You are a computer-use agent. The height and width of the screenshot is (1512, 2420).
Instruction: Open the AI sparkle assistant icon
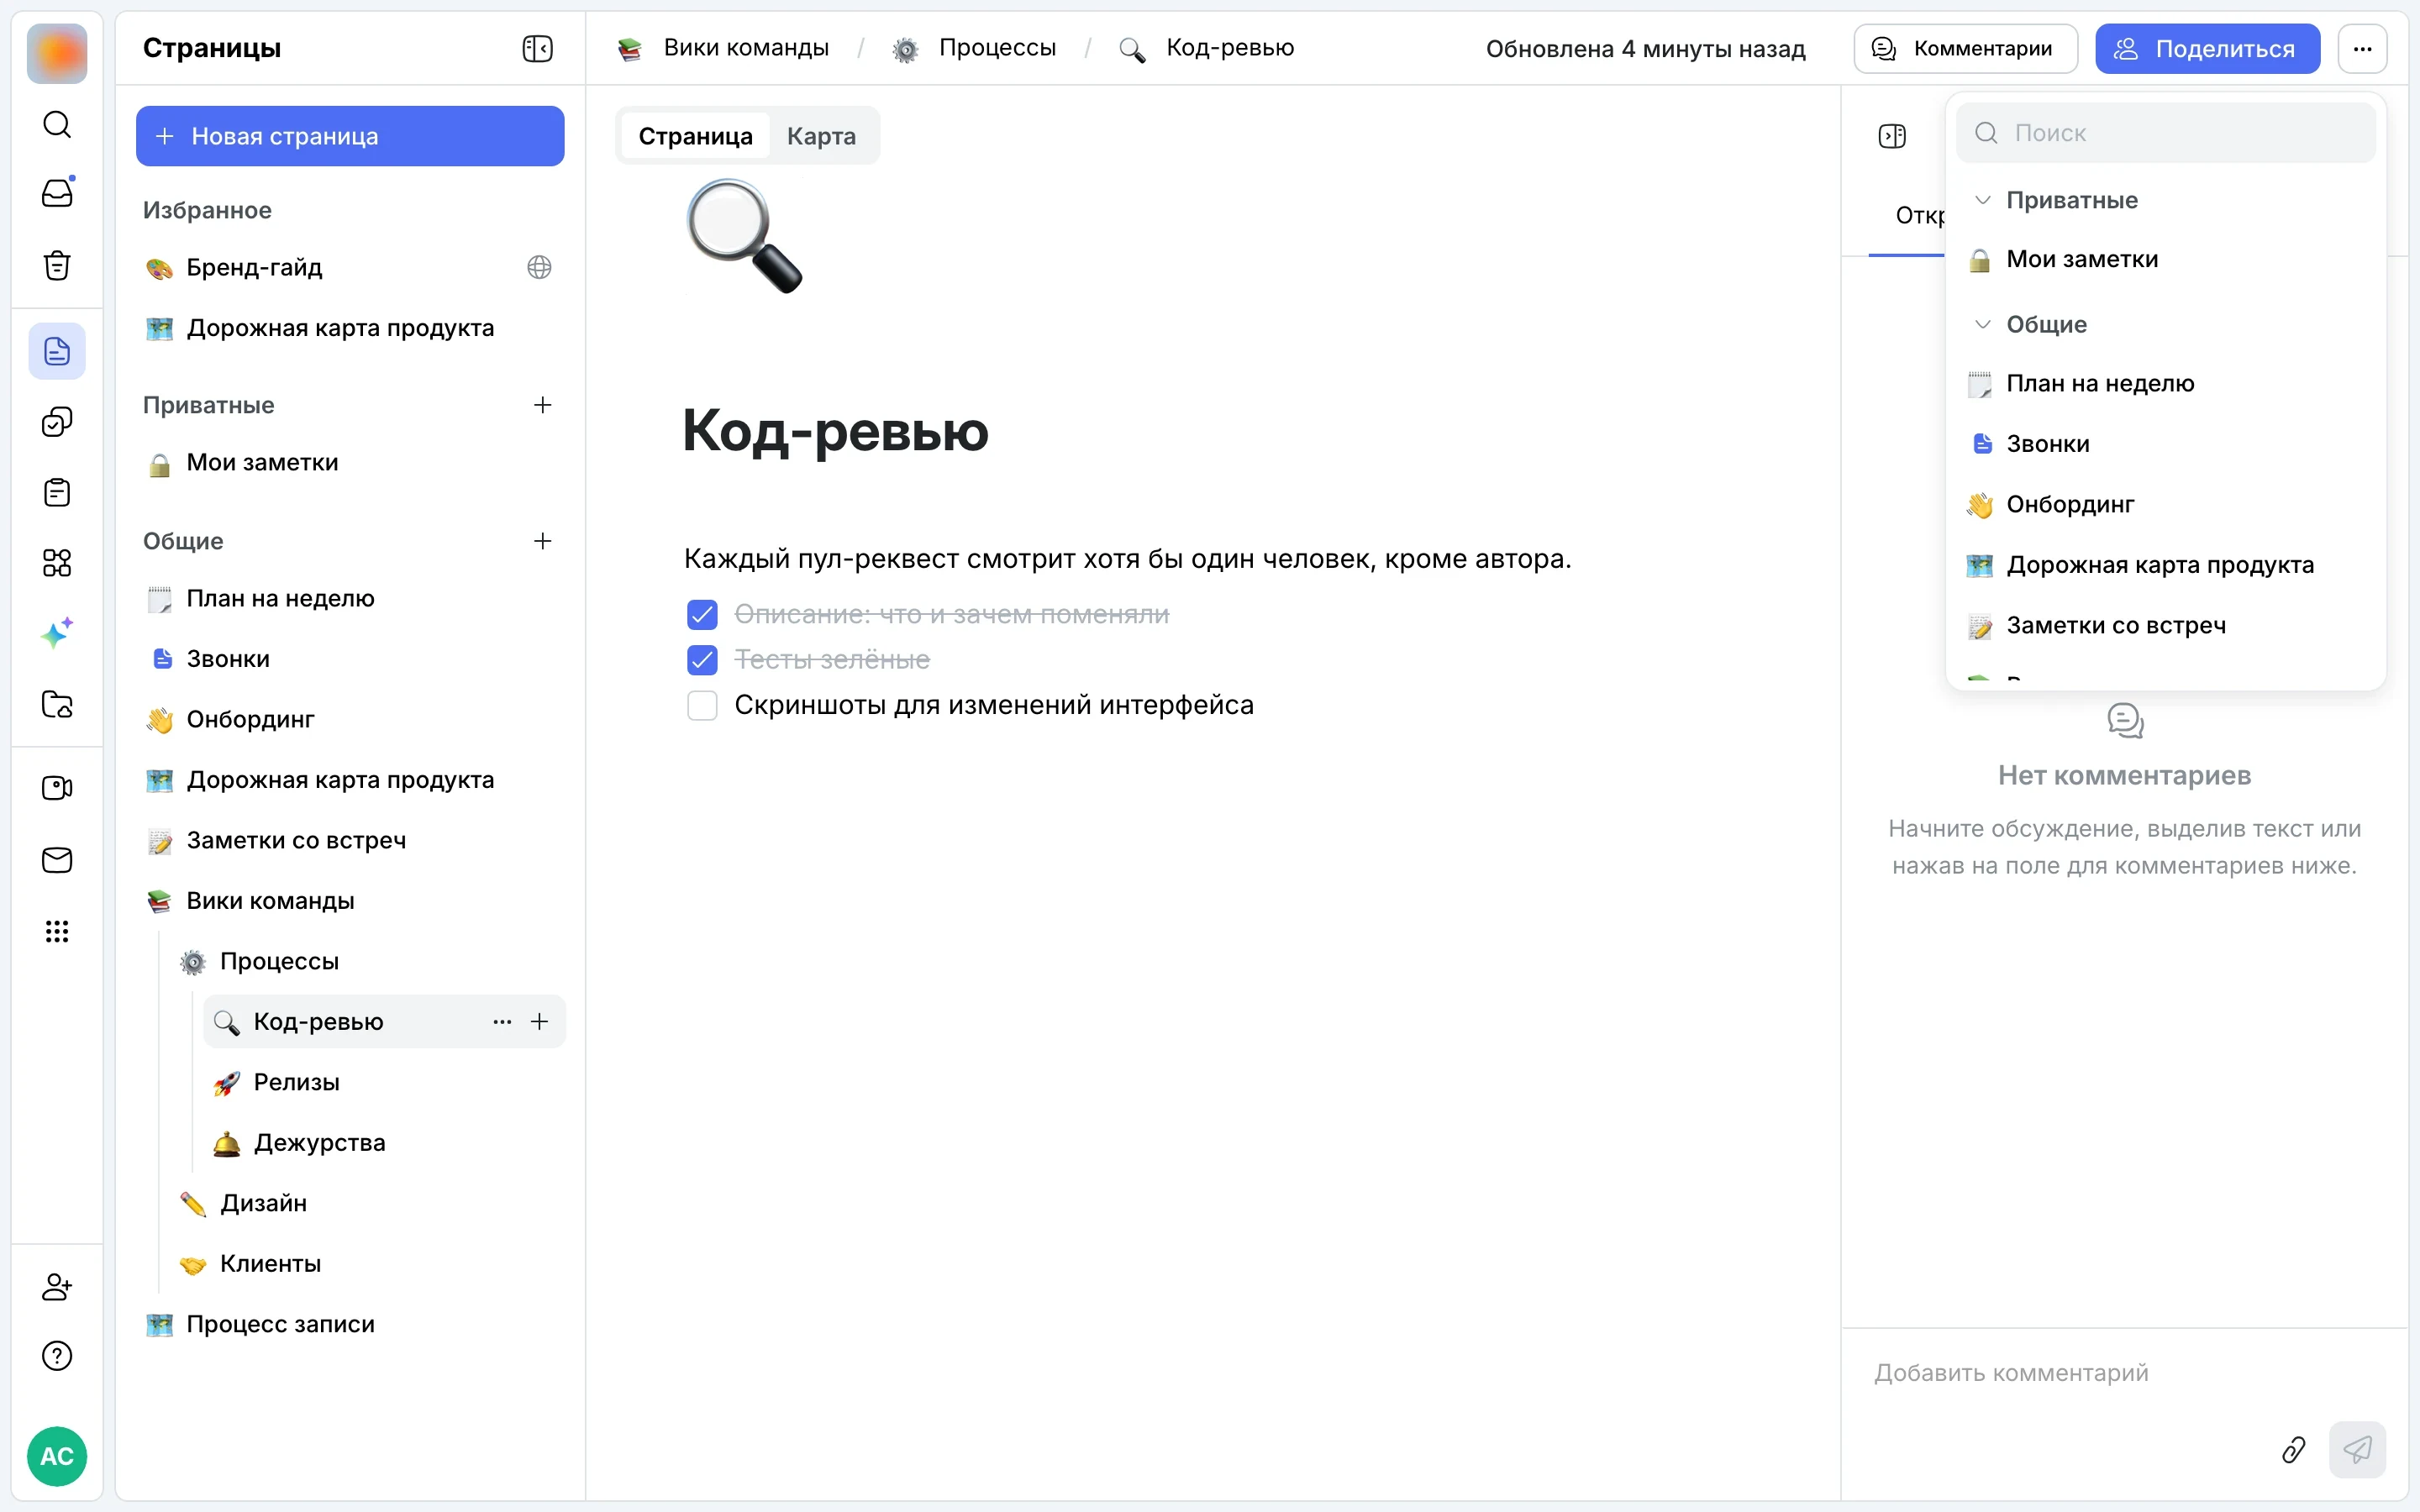tap(57, 633)
